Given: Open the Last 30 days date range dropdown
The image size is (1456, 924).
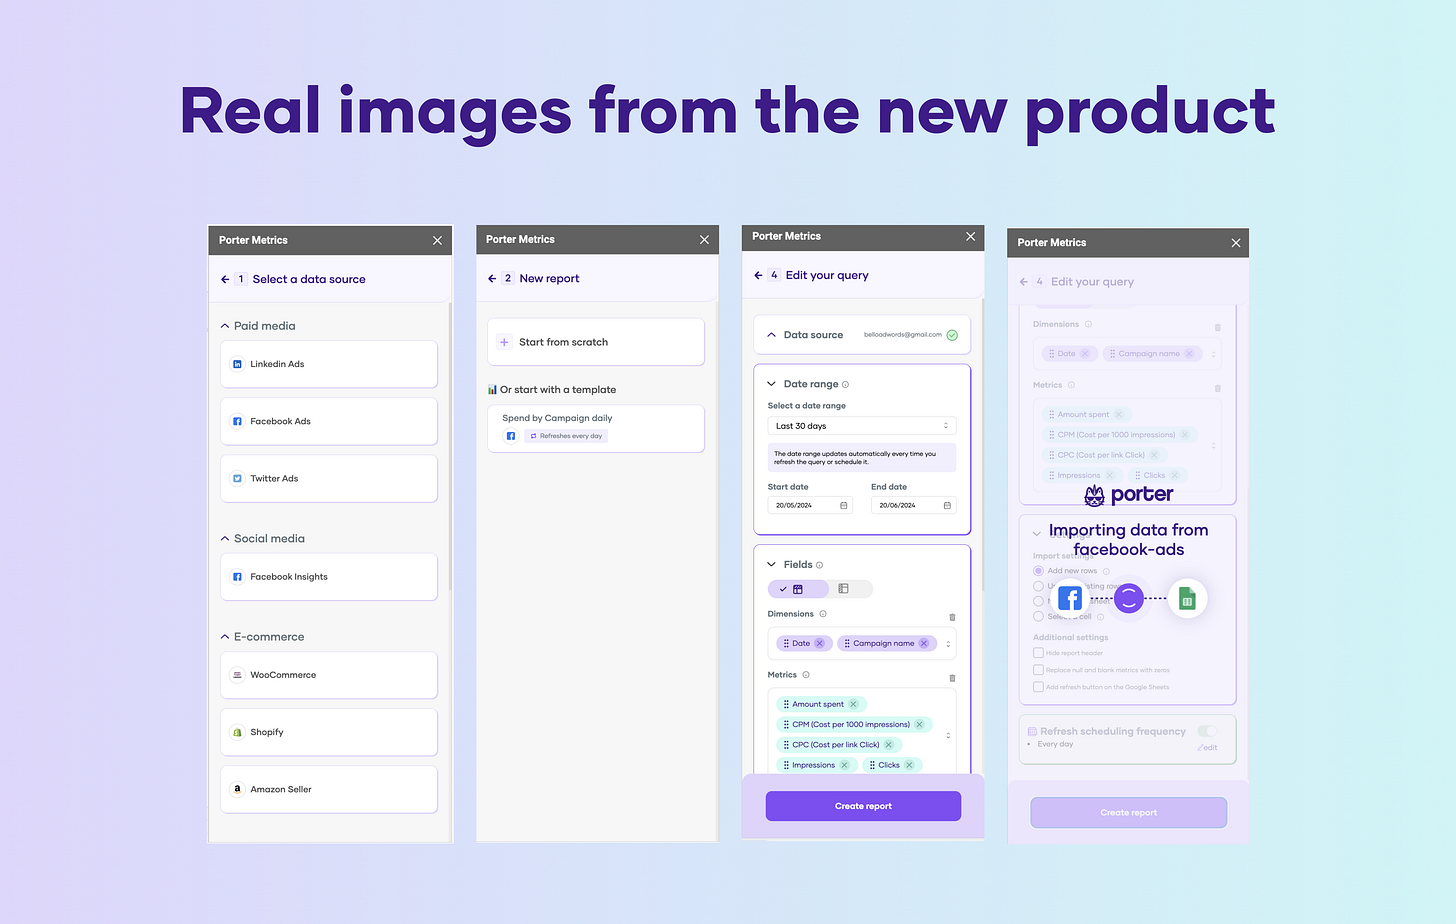Looking at the screenshot, I should (862, 426).
